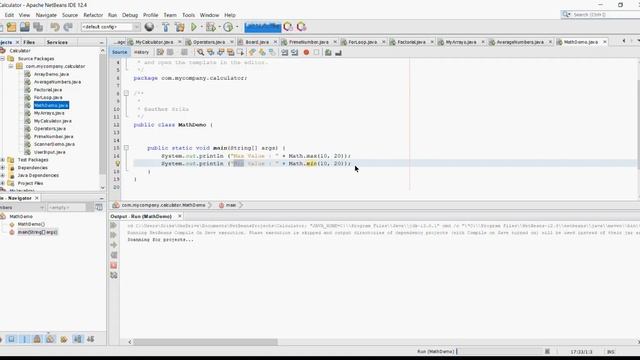The image size is (640, 360).
Task: Click the Open Project folder icon
Action: [x=11, y=27]
